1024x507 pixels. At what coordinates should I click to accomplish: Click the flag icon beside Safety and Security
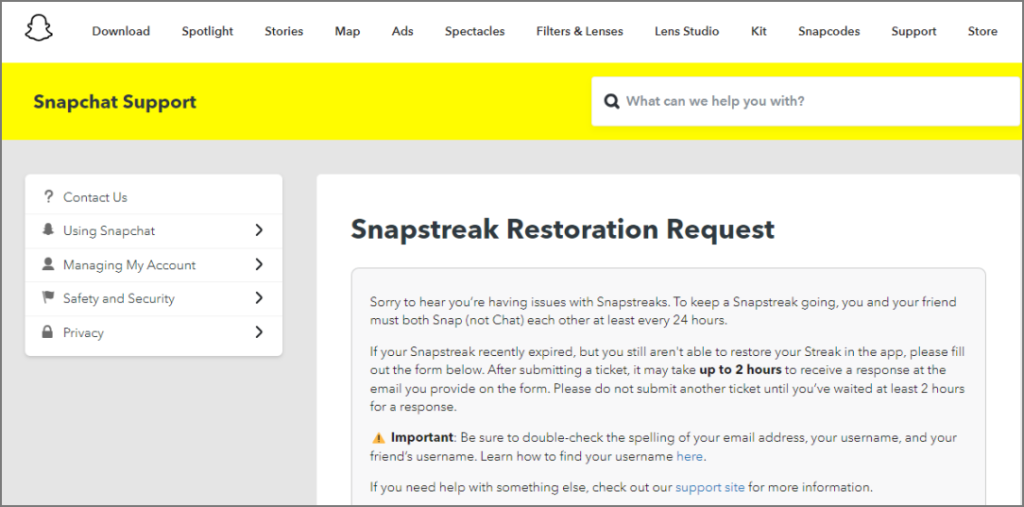click(x=47, y=298)
